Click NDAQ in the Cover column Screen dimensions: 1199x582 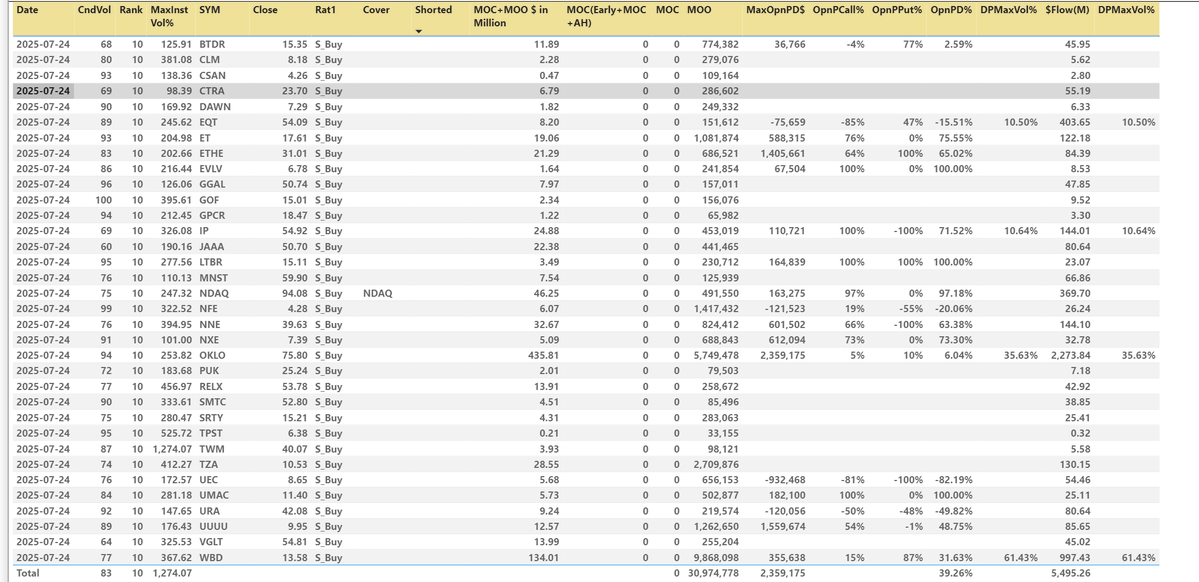[378, 294]
